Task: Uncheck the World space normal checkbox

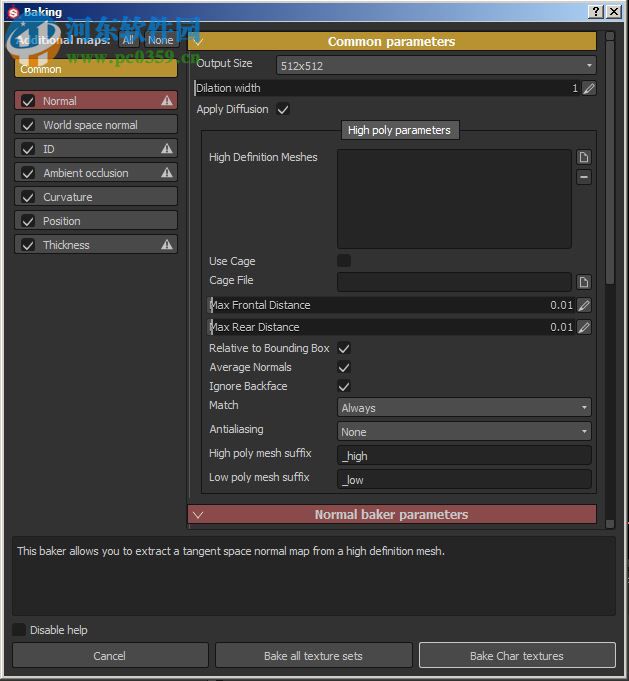Action: click(28, 125)
